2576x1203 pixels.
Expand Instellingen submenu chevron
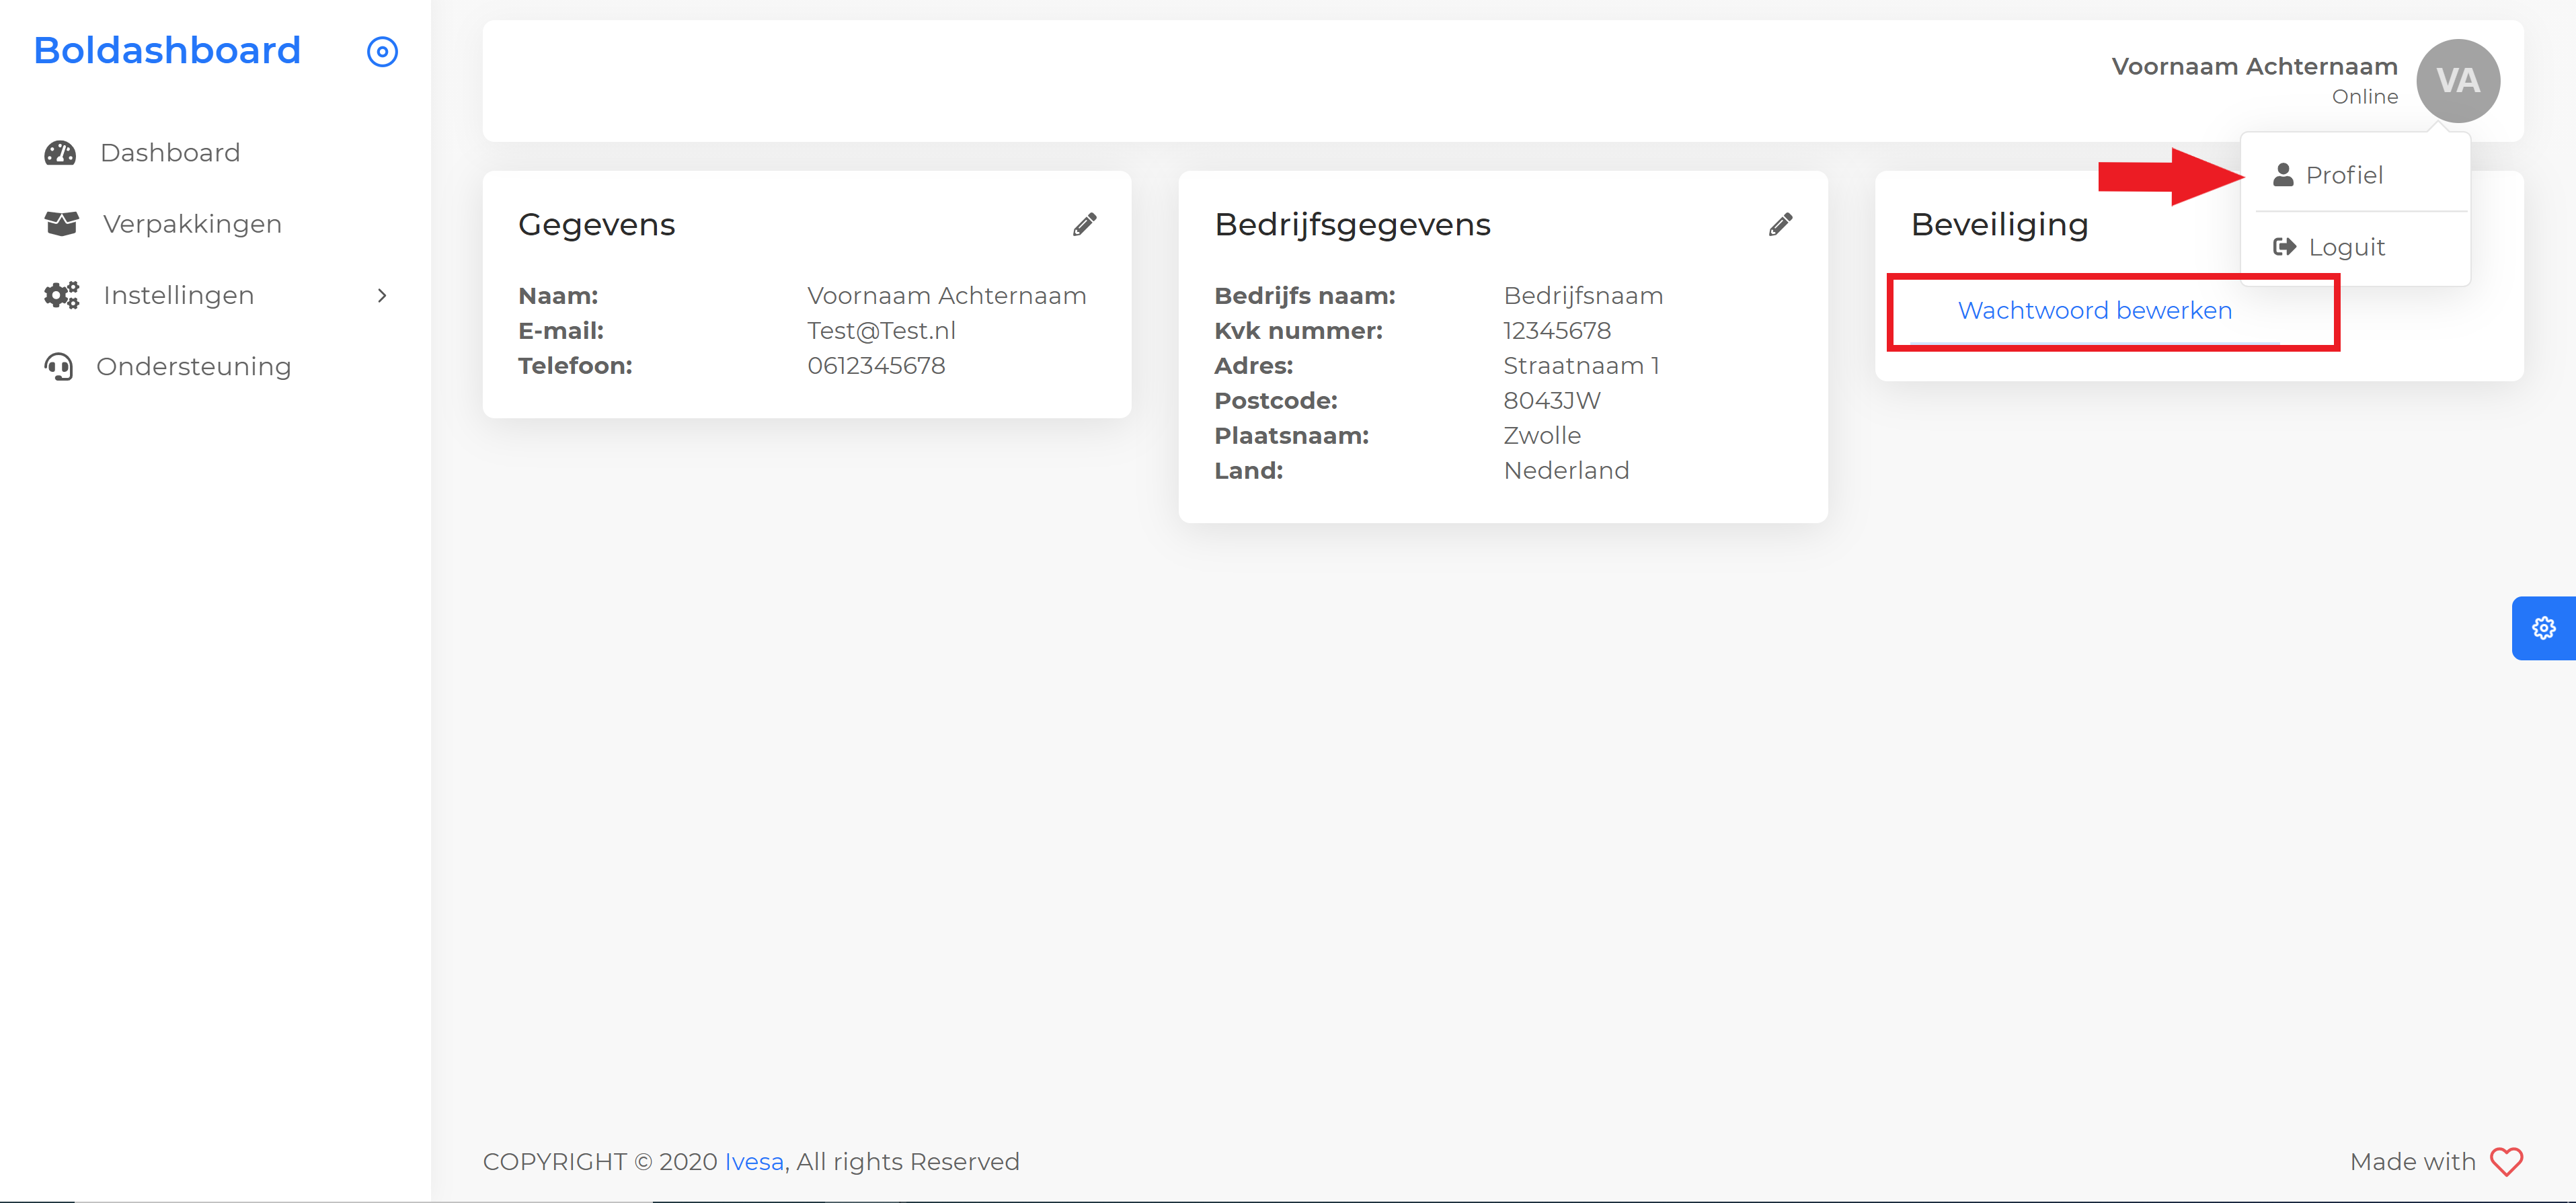click(381, 295)
